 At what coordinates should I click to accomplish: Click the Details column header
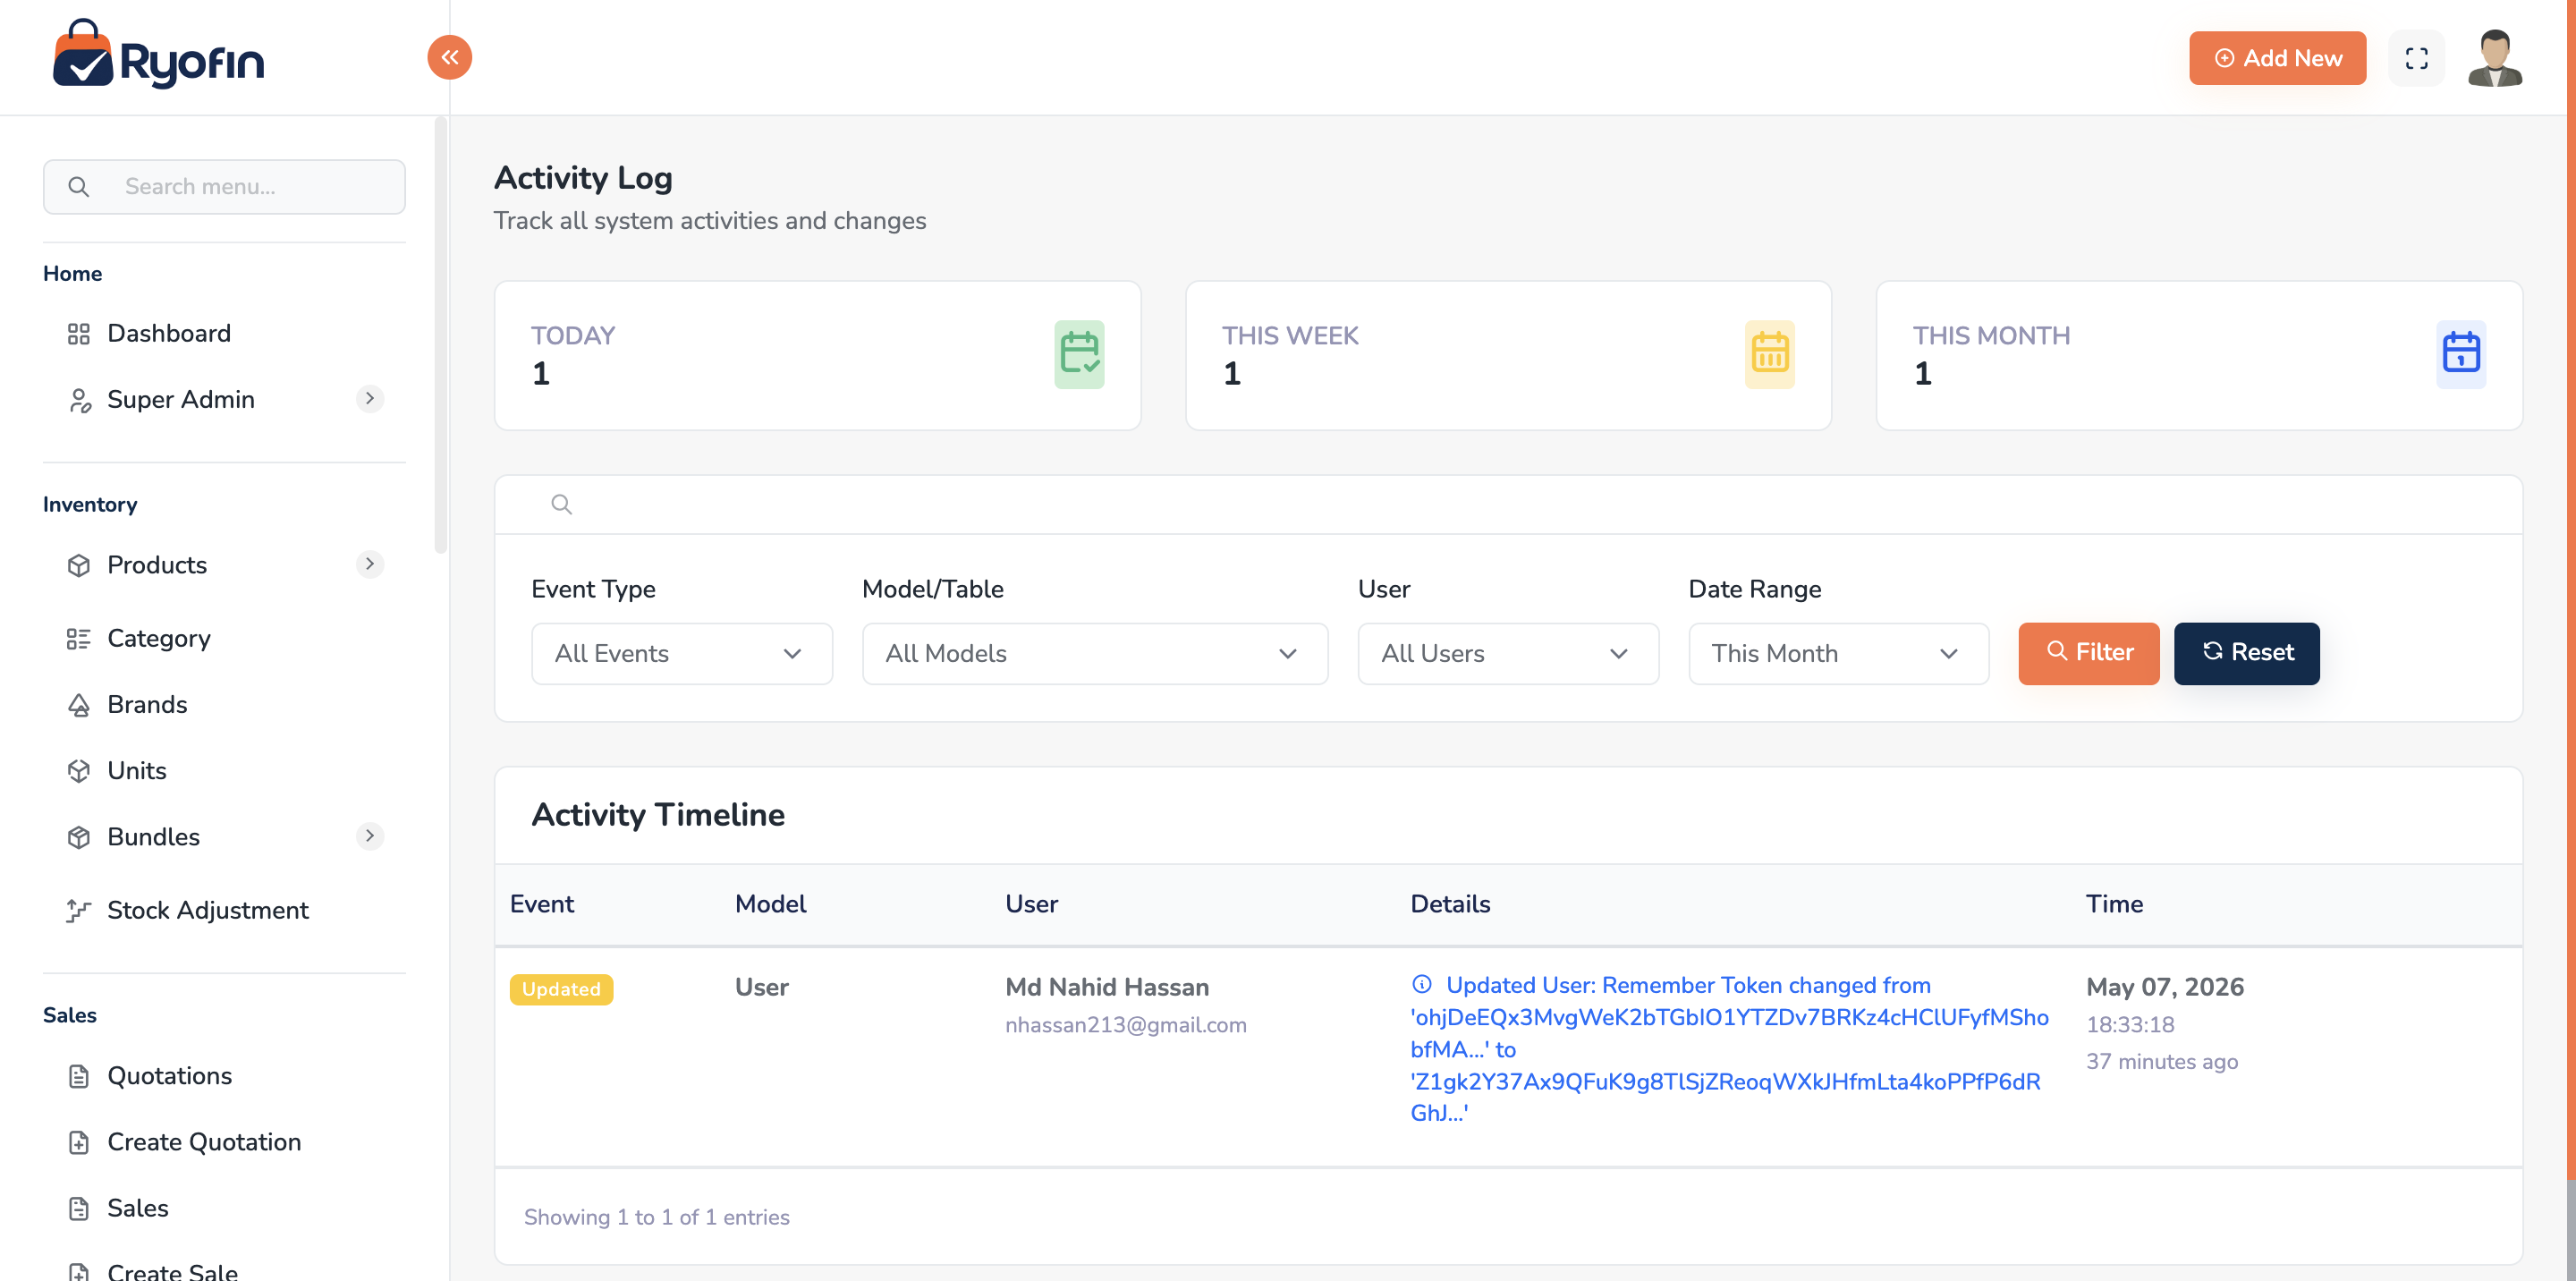point(1450,904)
